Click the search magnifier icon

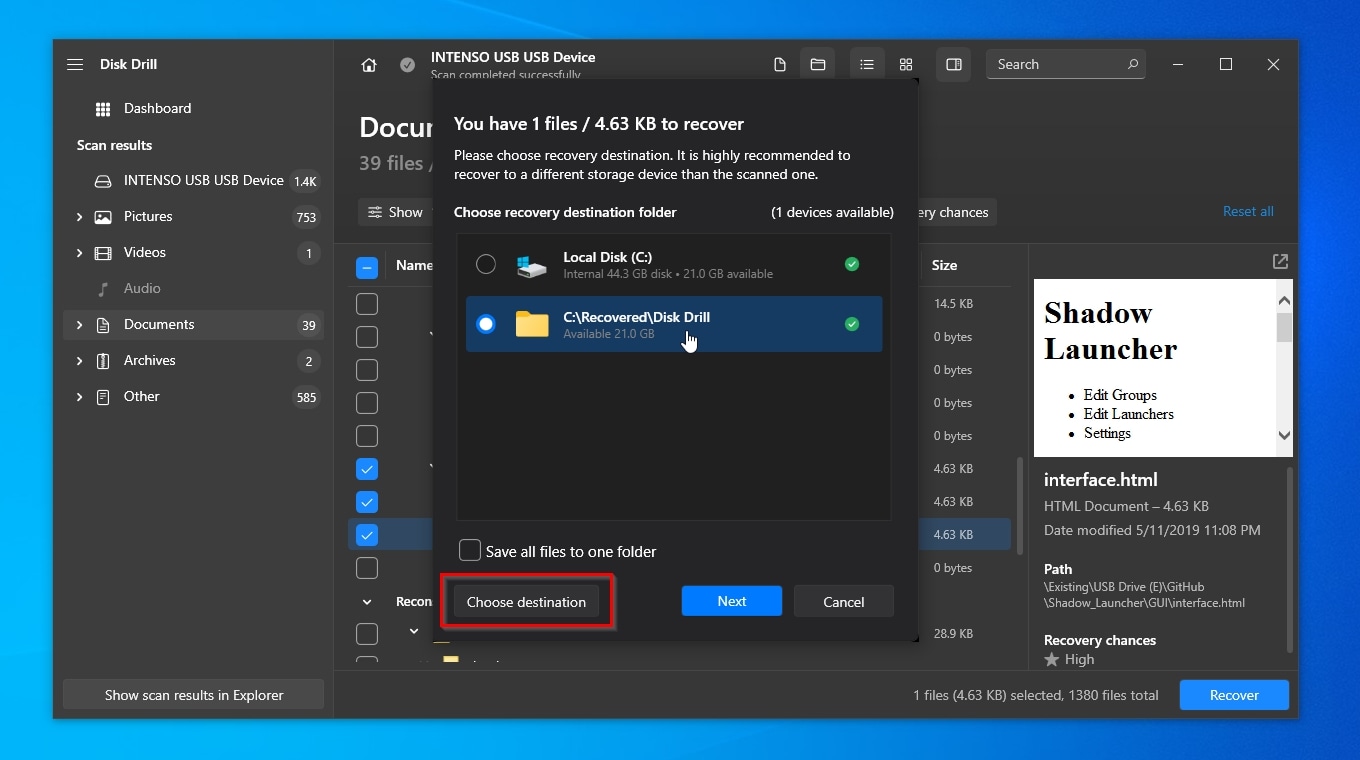point(1133,64)
